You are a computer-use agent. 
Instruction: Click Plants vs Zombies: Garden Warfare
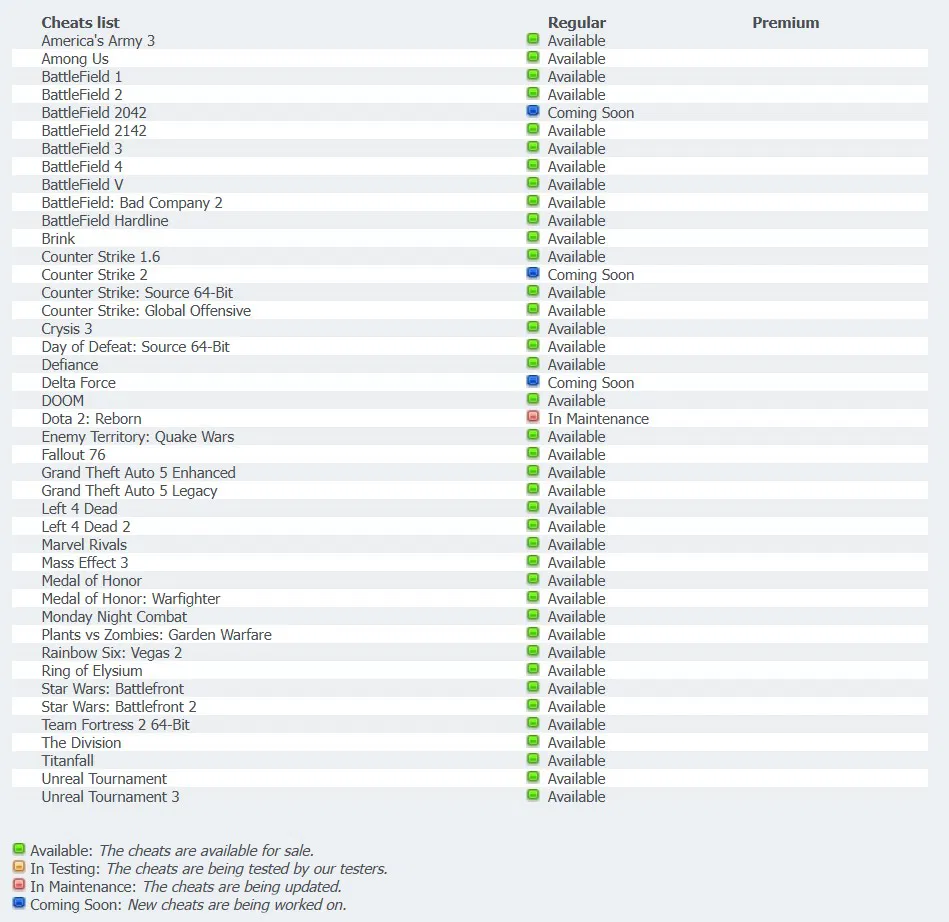(x=156, y=634)
